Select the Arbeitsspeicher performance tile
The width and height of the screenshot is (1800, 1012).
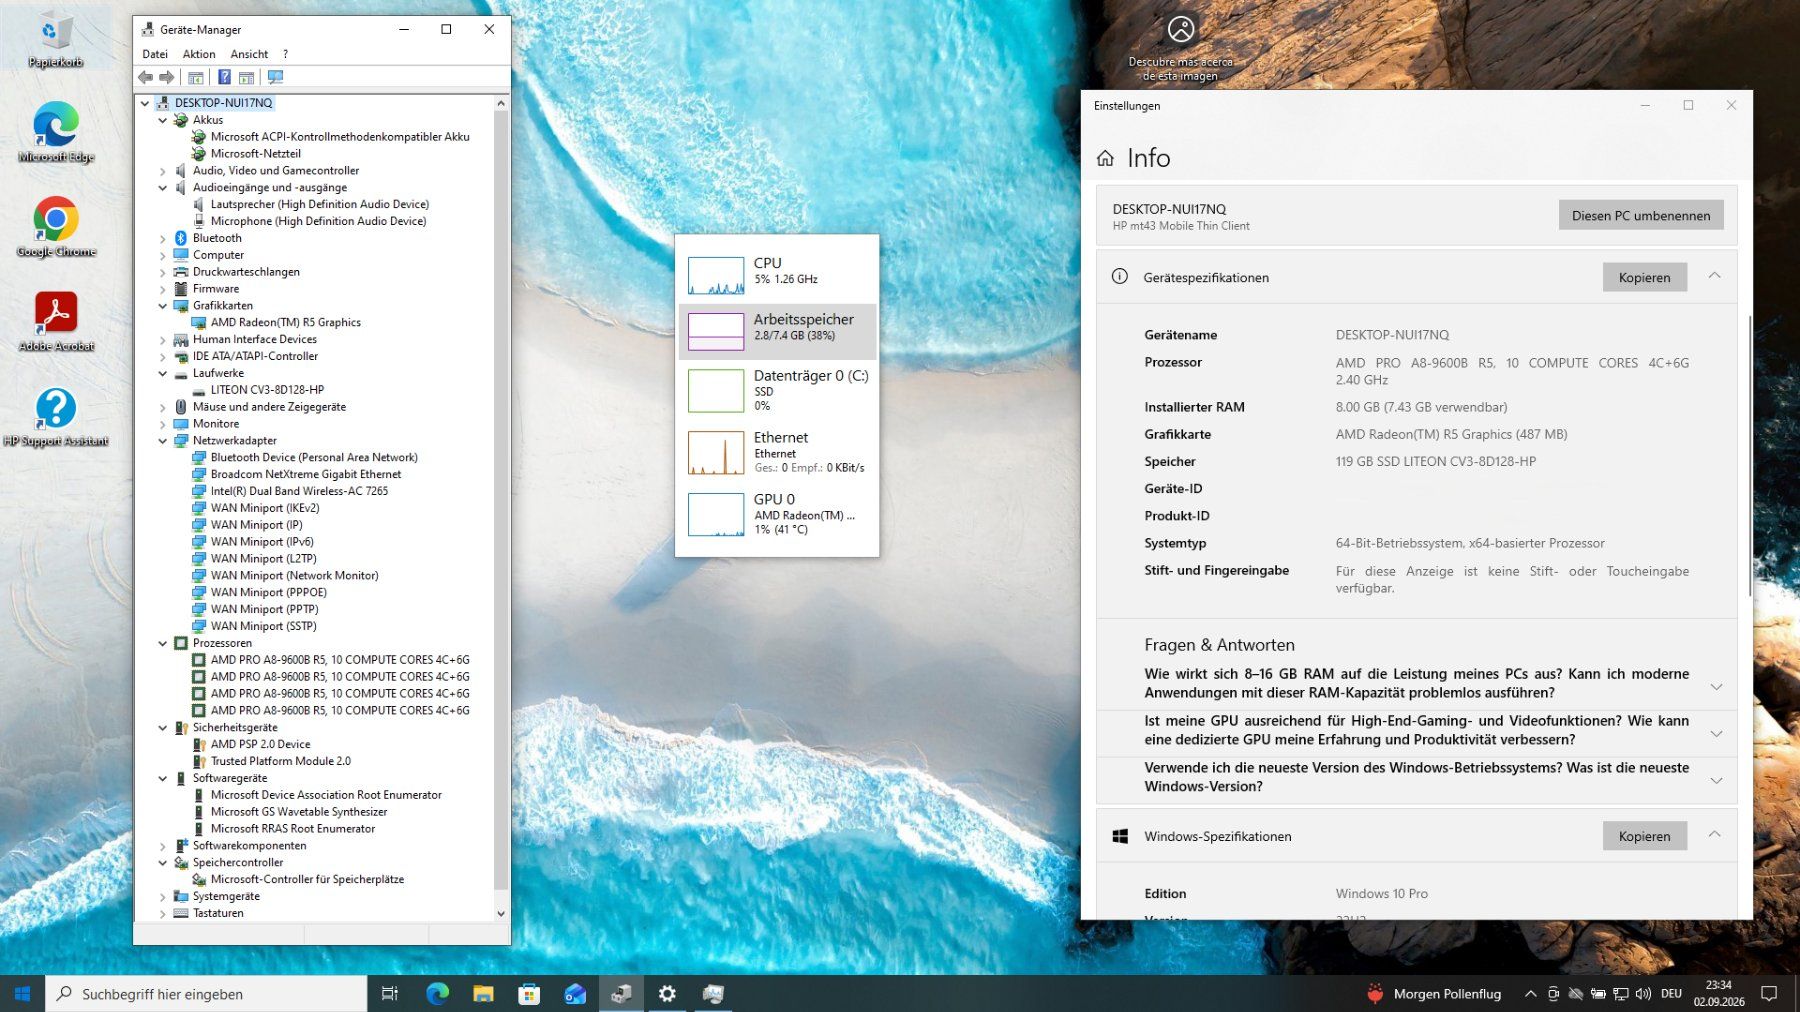pos(777,331)
